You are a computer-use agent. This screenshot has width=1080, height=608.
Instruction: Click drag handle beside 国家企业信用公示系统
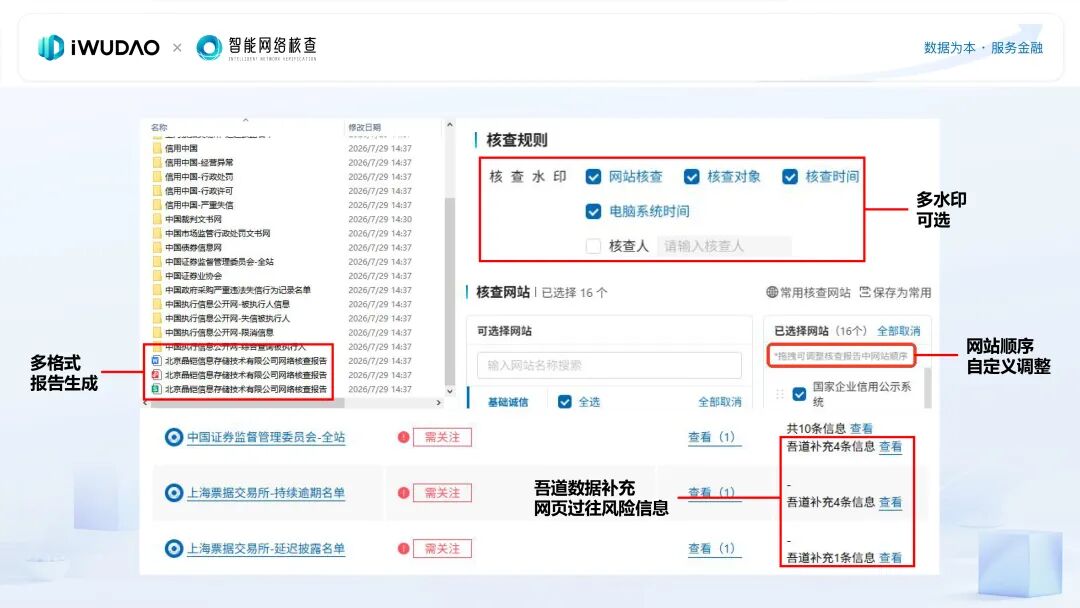point(780,394)
